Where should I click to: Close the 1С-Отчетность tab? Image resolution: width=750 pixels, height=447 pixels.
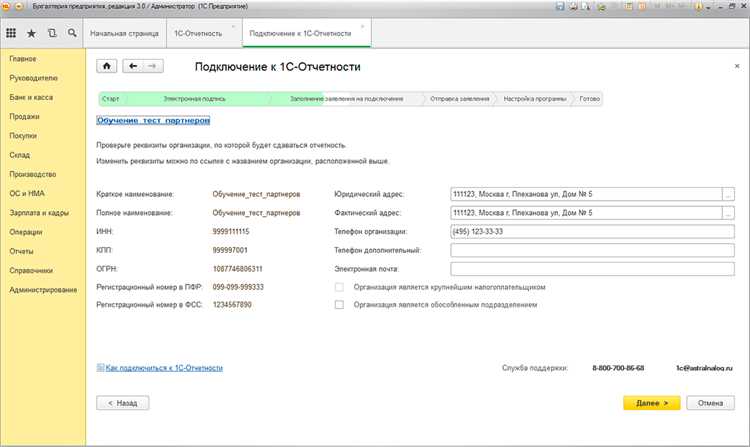tap(233, 26)
